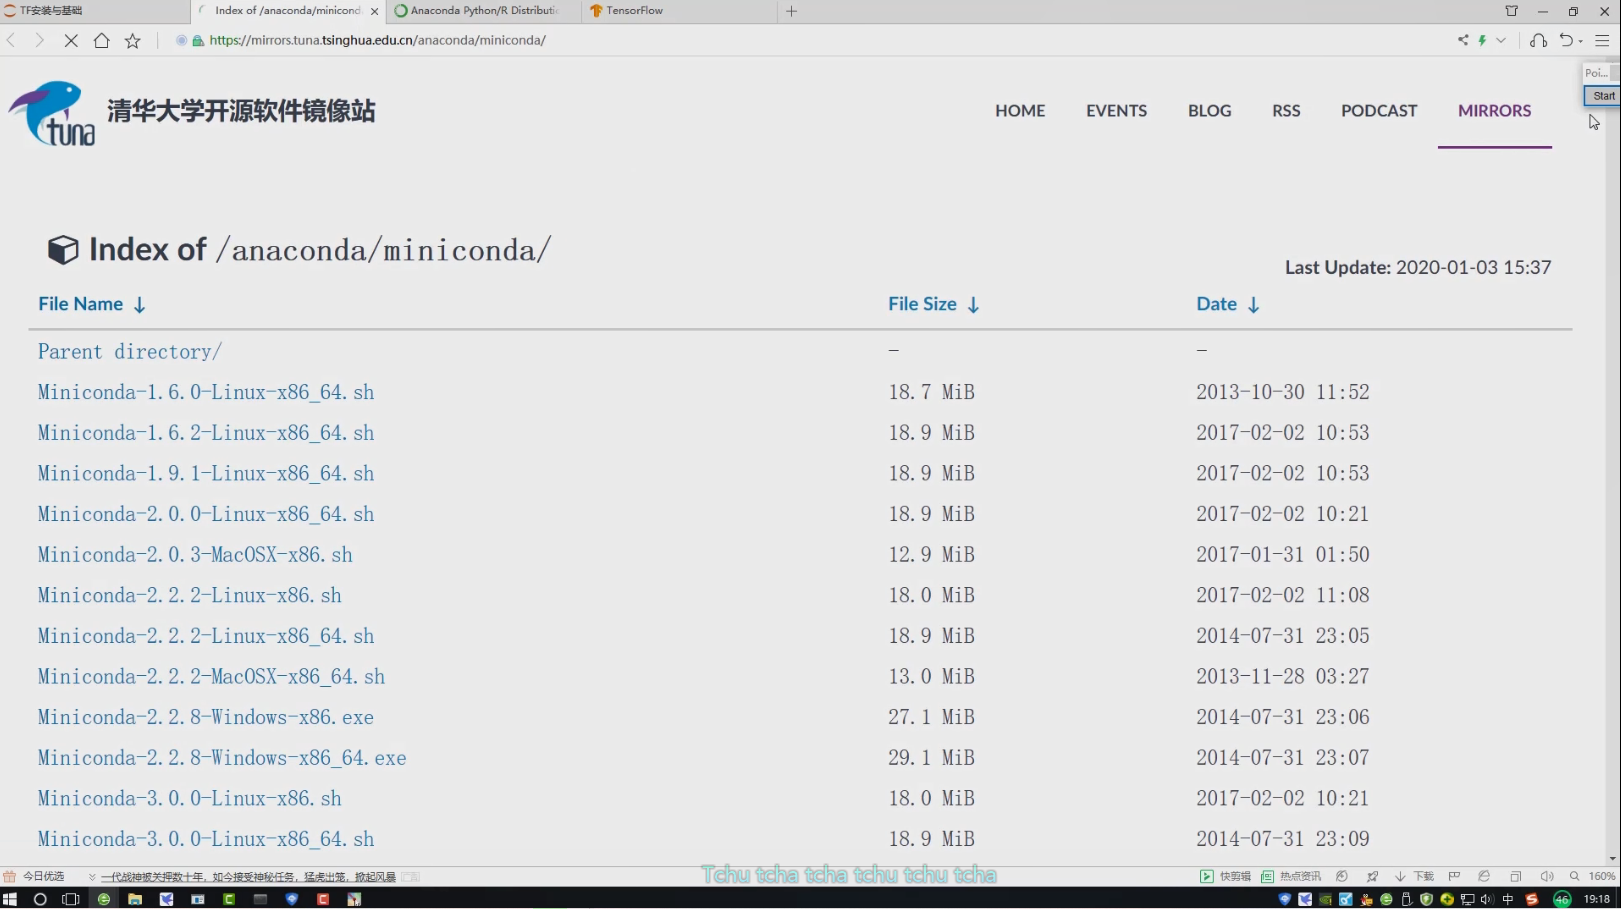This screenshot has width=1621, height=909.
Task: Open 热点资讯 in the status bar
Action: pyautogui.click(x=1291, y=876)
